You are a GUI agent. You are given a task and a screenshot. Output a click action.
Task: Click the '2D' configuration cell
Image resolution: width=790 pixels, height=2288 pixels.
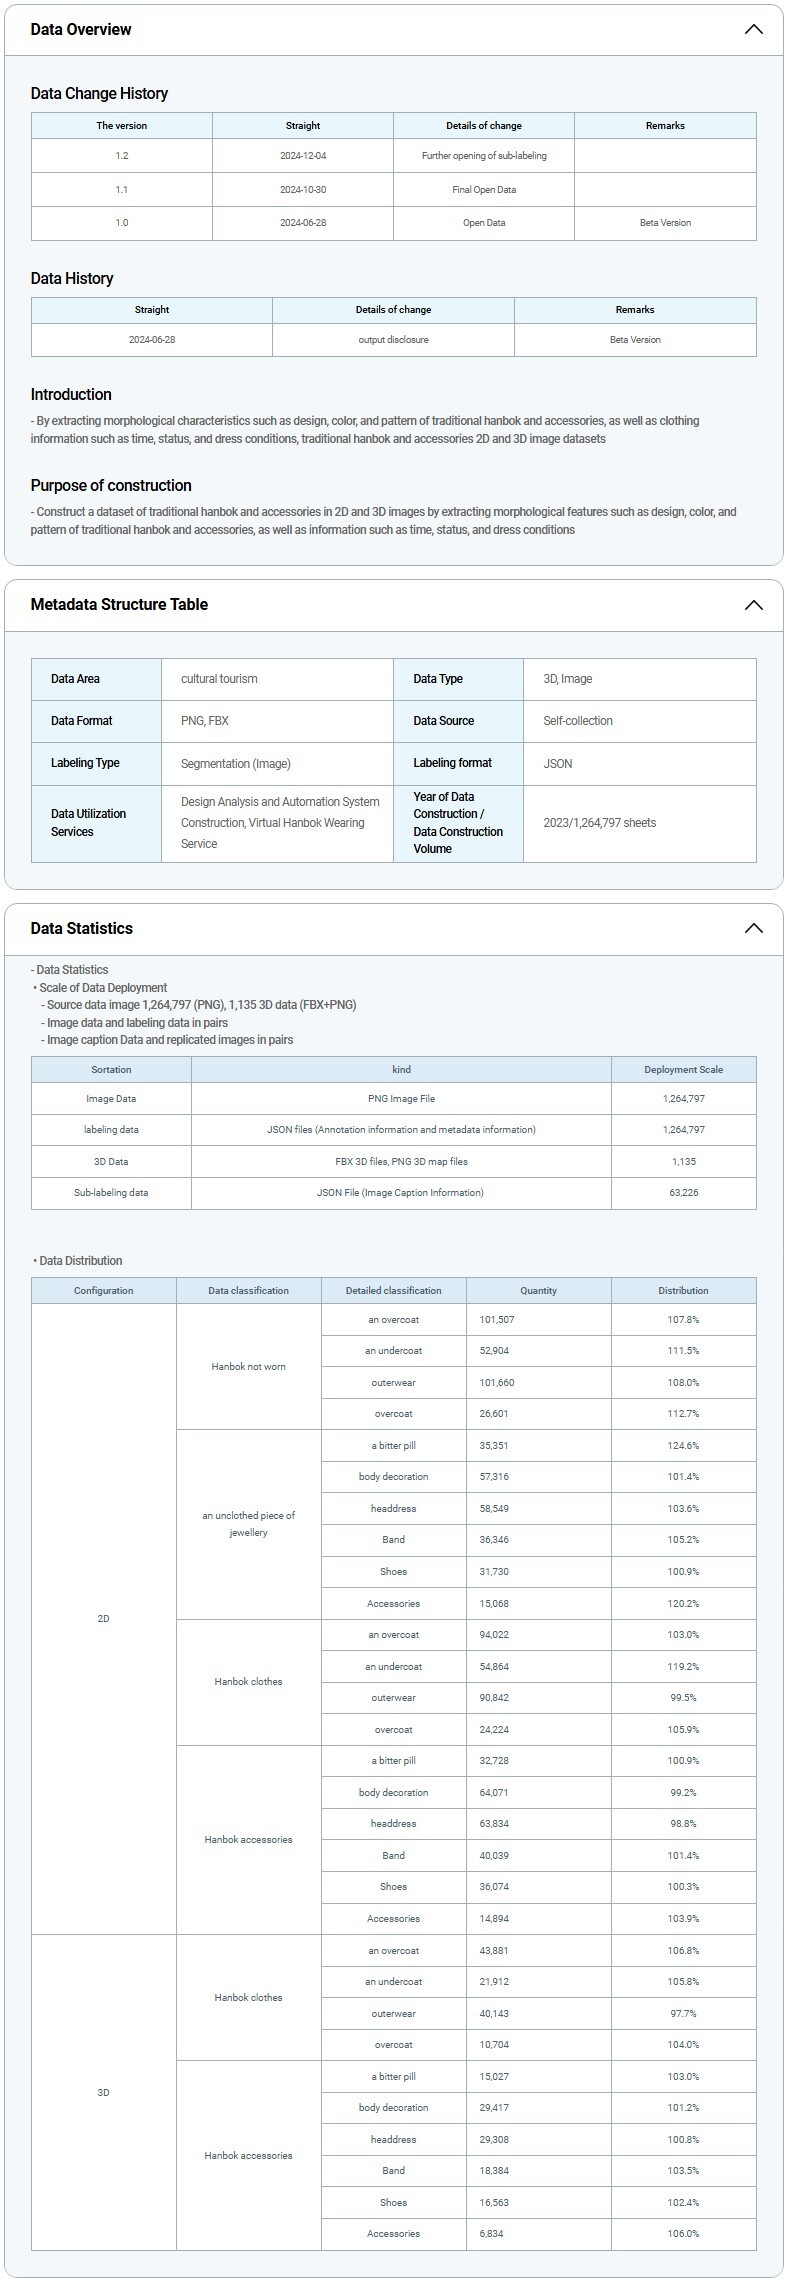pos(103,1619)
